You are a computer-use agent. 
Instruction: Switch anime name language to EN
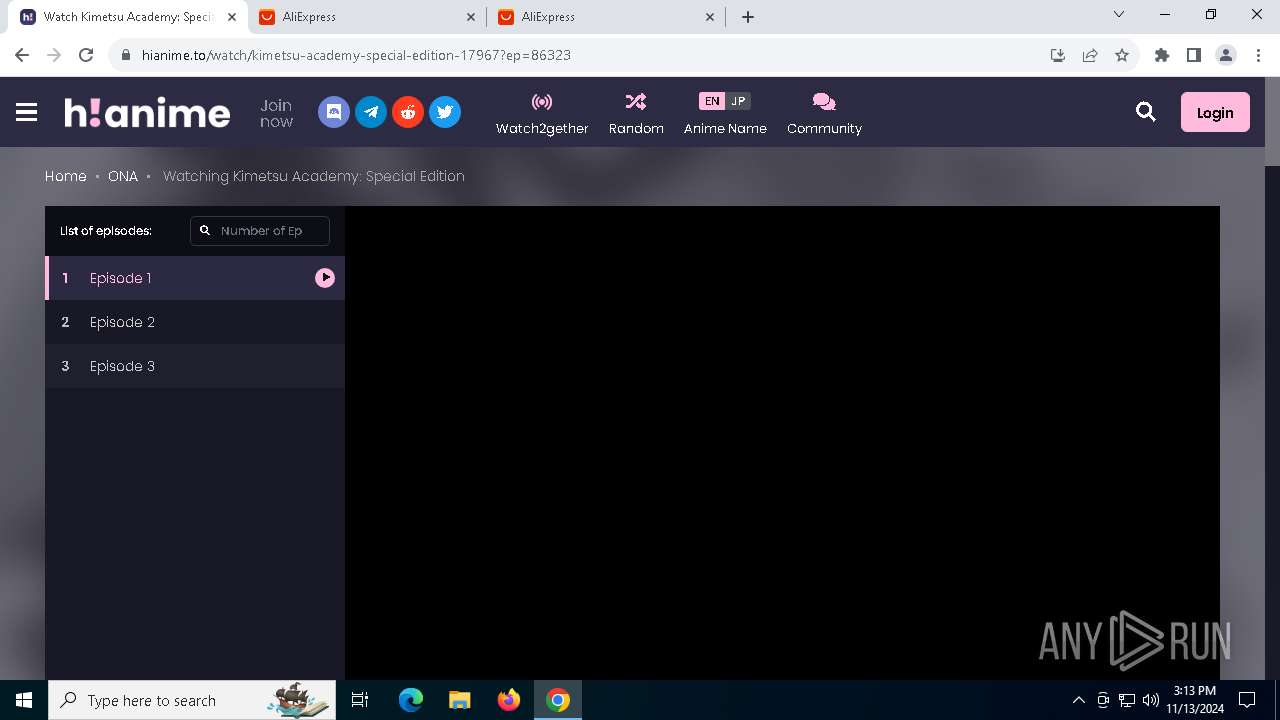tap(711, 101)
